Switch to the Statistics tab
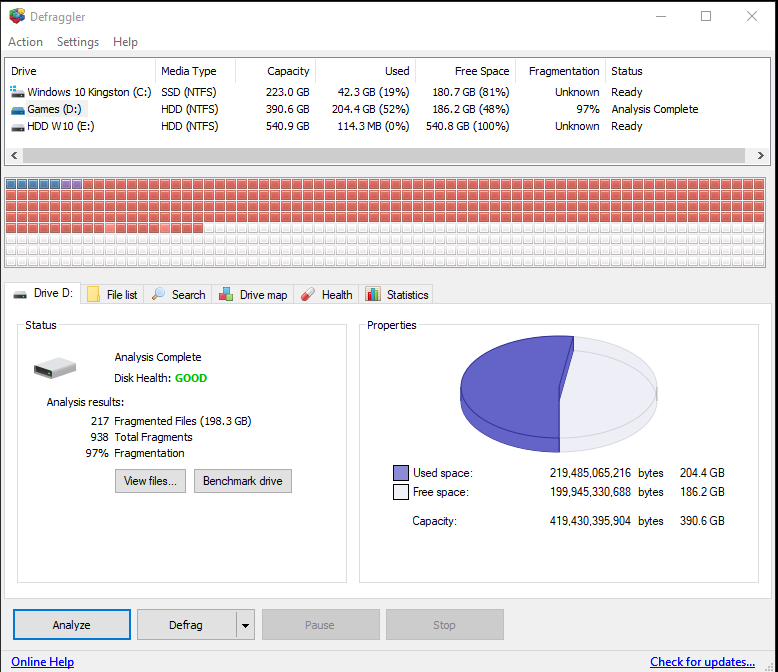Viewport: 778px width, 672px height. coord(396,294)
